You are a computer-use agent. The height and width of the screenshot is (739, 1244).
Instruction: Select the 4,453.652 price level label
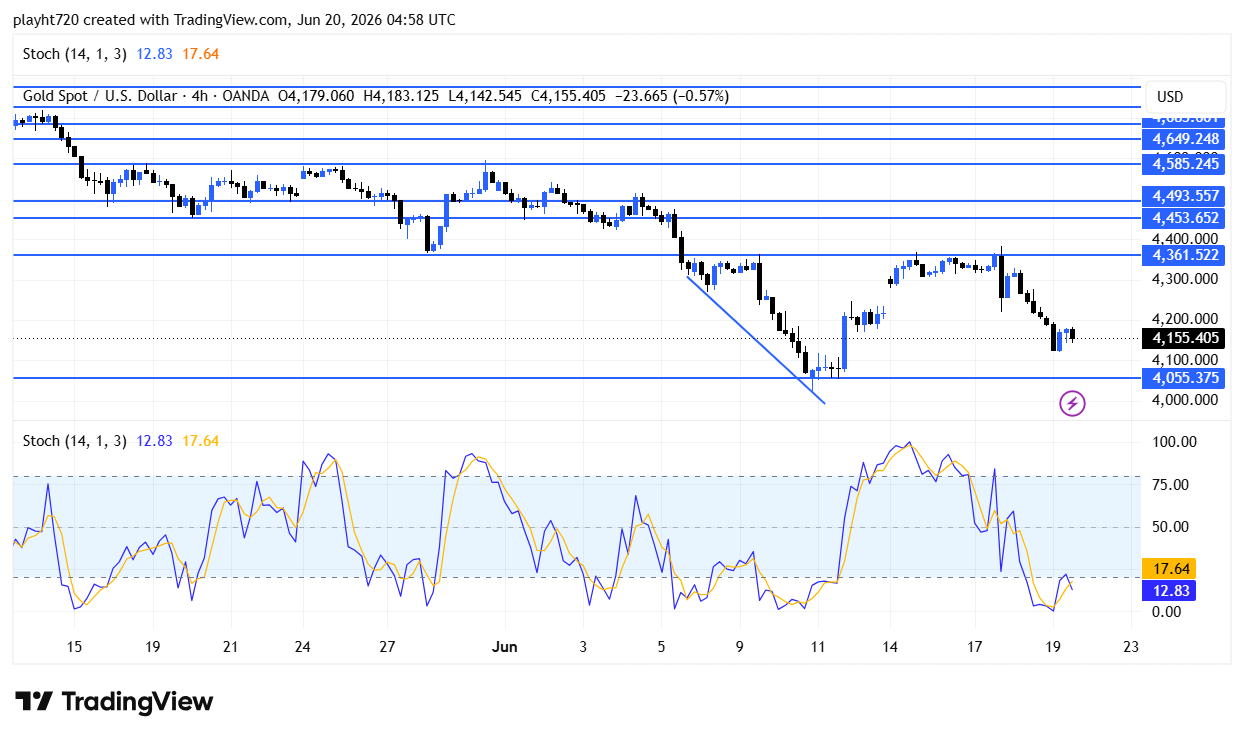(1186, 218)
